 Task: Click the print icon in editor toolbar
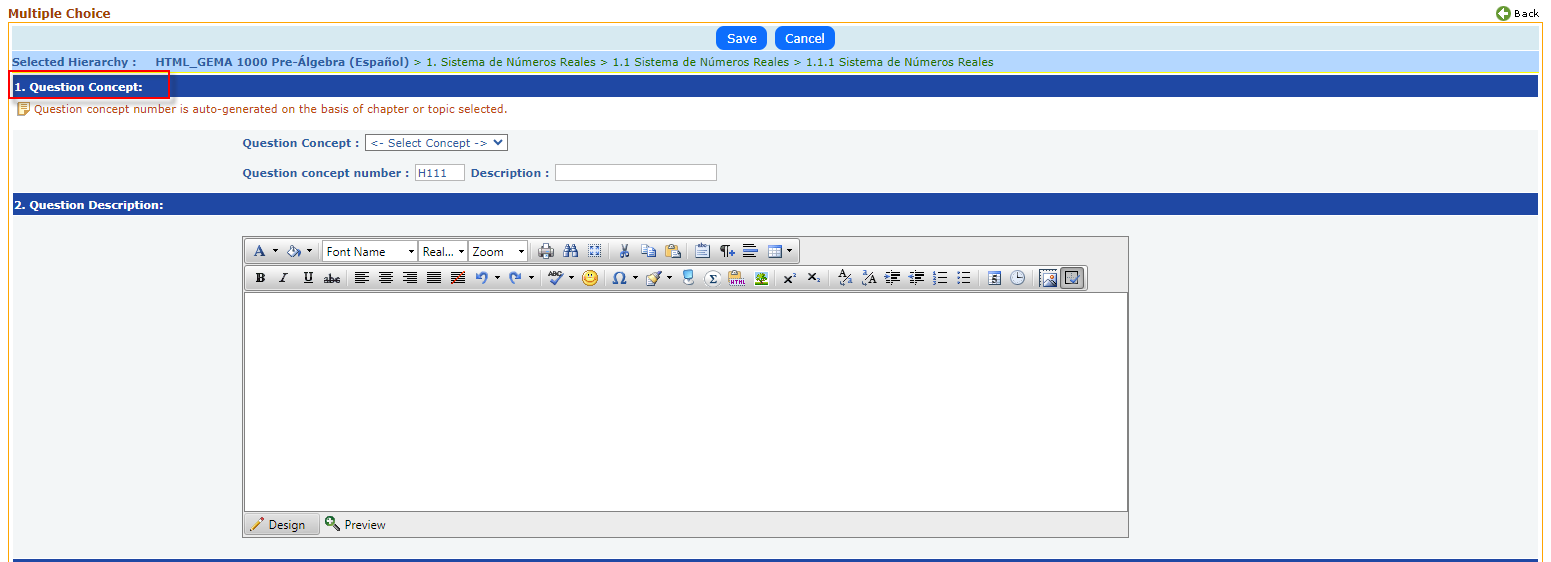coord(546,252)
